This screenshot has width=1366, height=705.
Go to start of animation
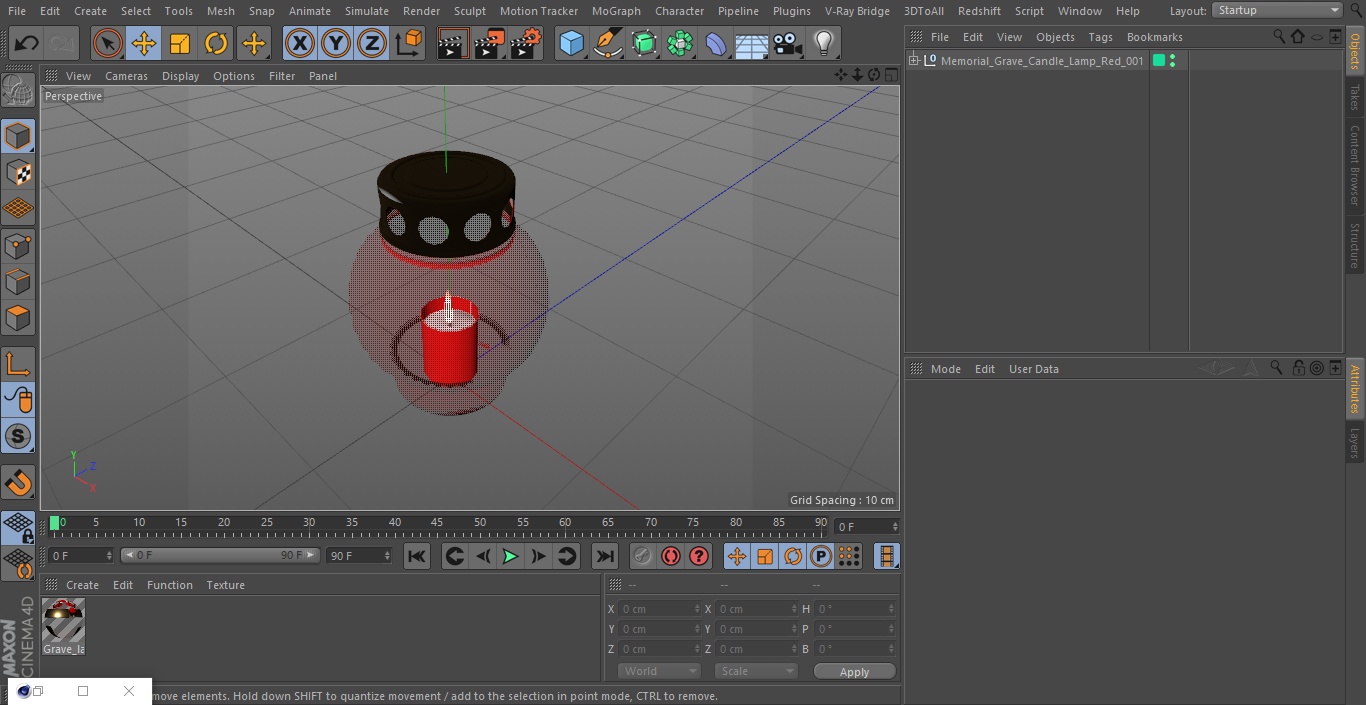tap(417, 556)
